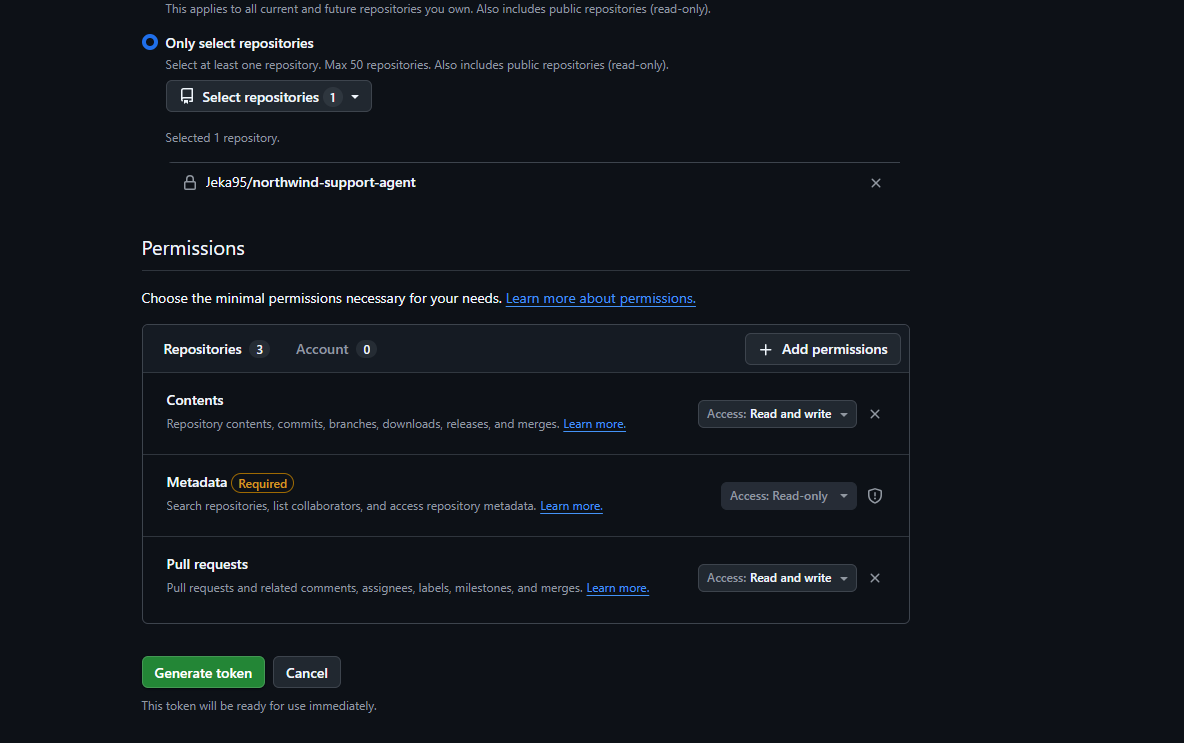Open the Select repositories dropdown
The image size is (1184, 743).
point(269,97)
